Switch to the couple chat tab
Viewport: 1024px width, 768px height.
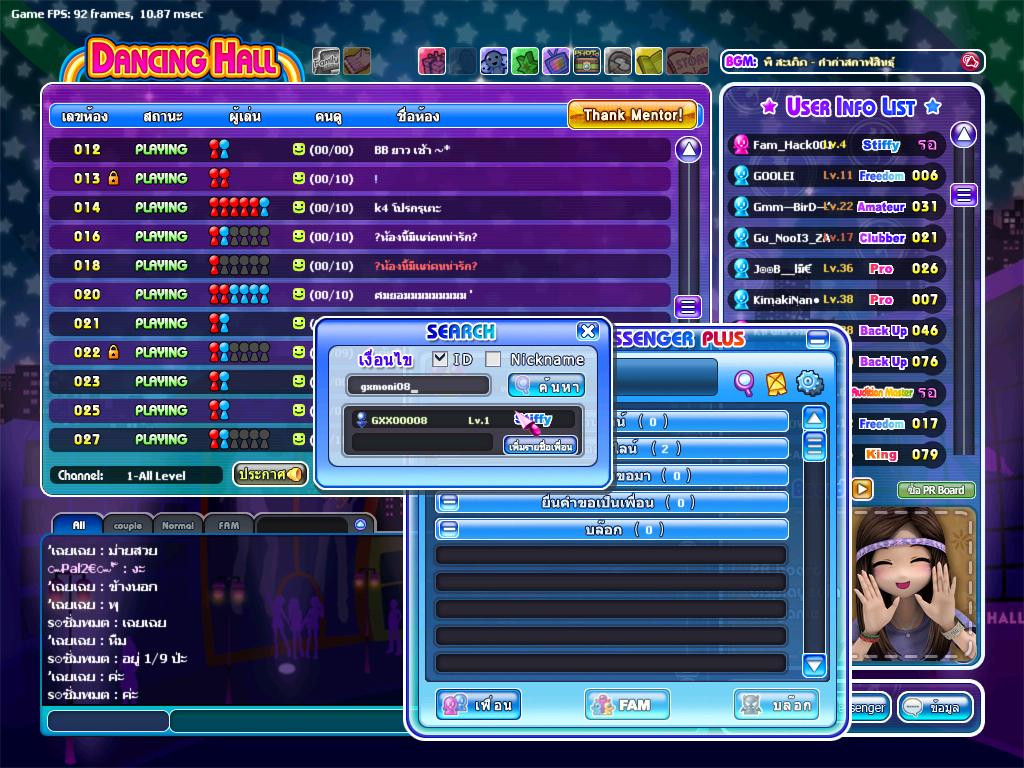coord(128,525)
